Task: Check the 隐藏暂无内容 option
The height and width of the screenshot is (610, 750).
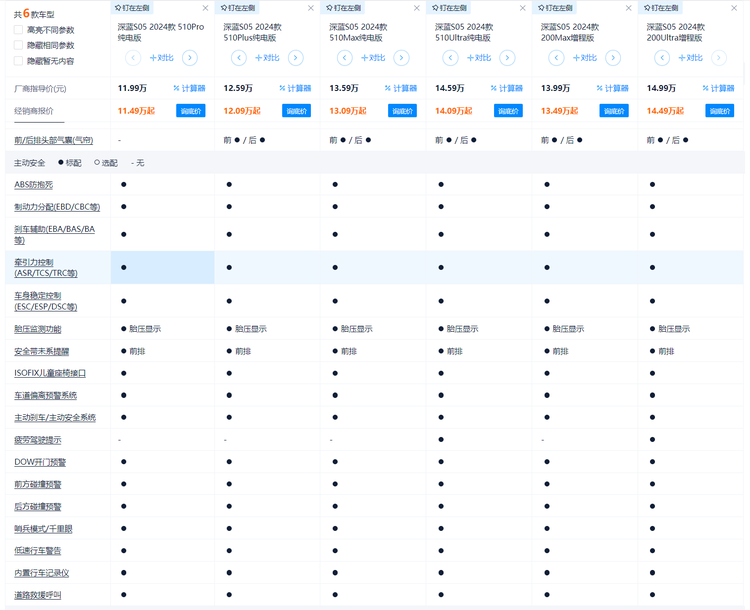Action: (x=19, y=61)
